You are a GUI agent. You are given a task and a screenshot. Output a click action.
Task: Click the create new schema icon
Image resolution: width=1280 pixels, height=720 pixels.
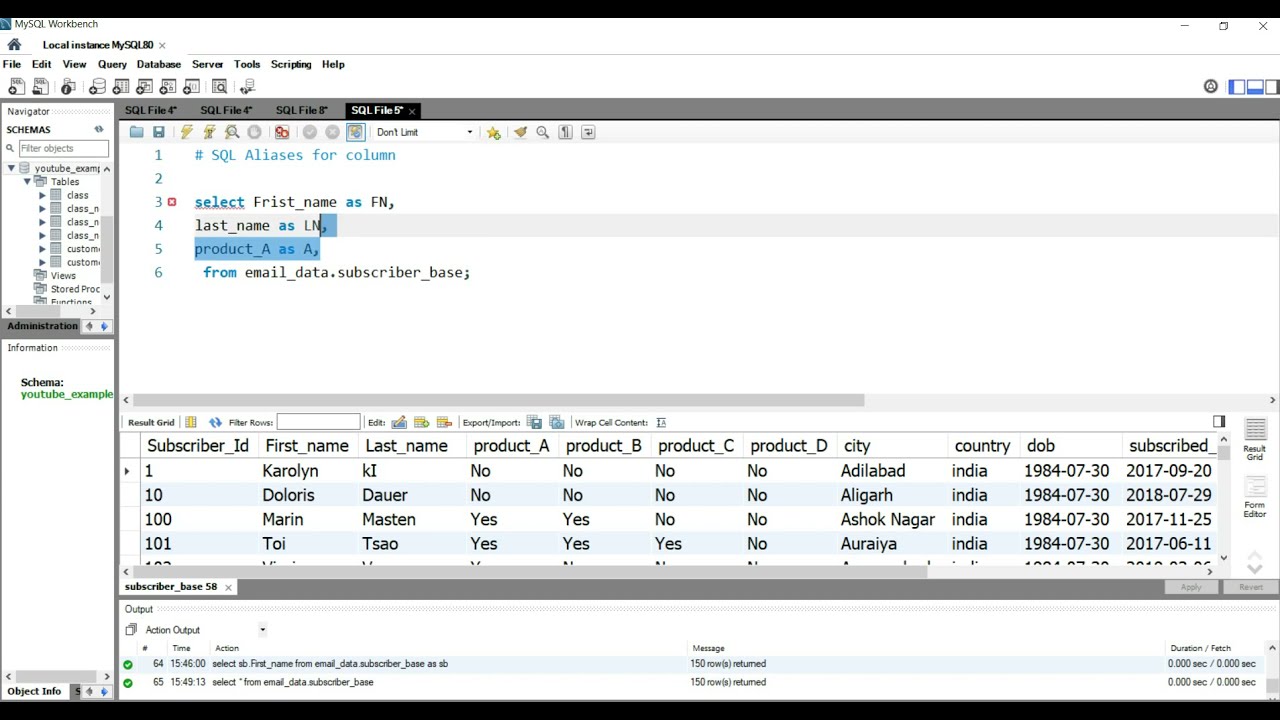(x=97, y=87)
